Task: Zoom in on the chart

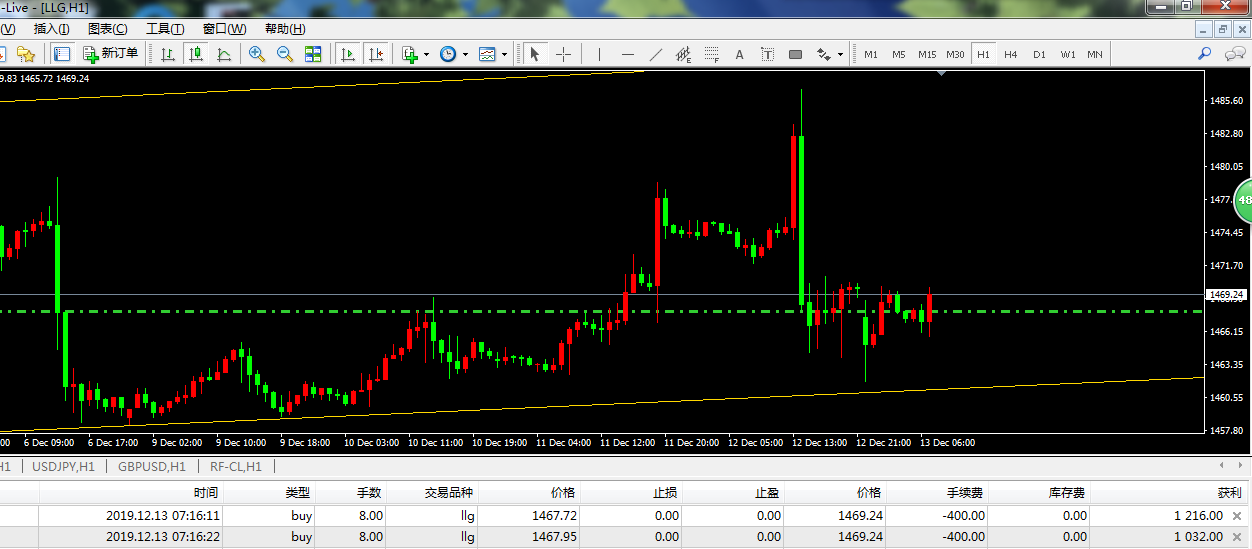Action: tap(257, 54)
